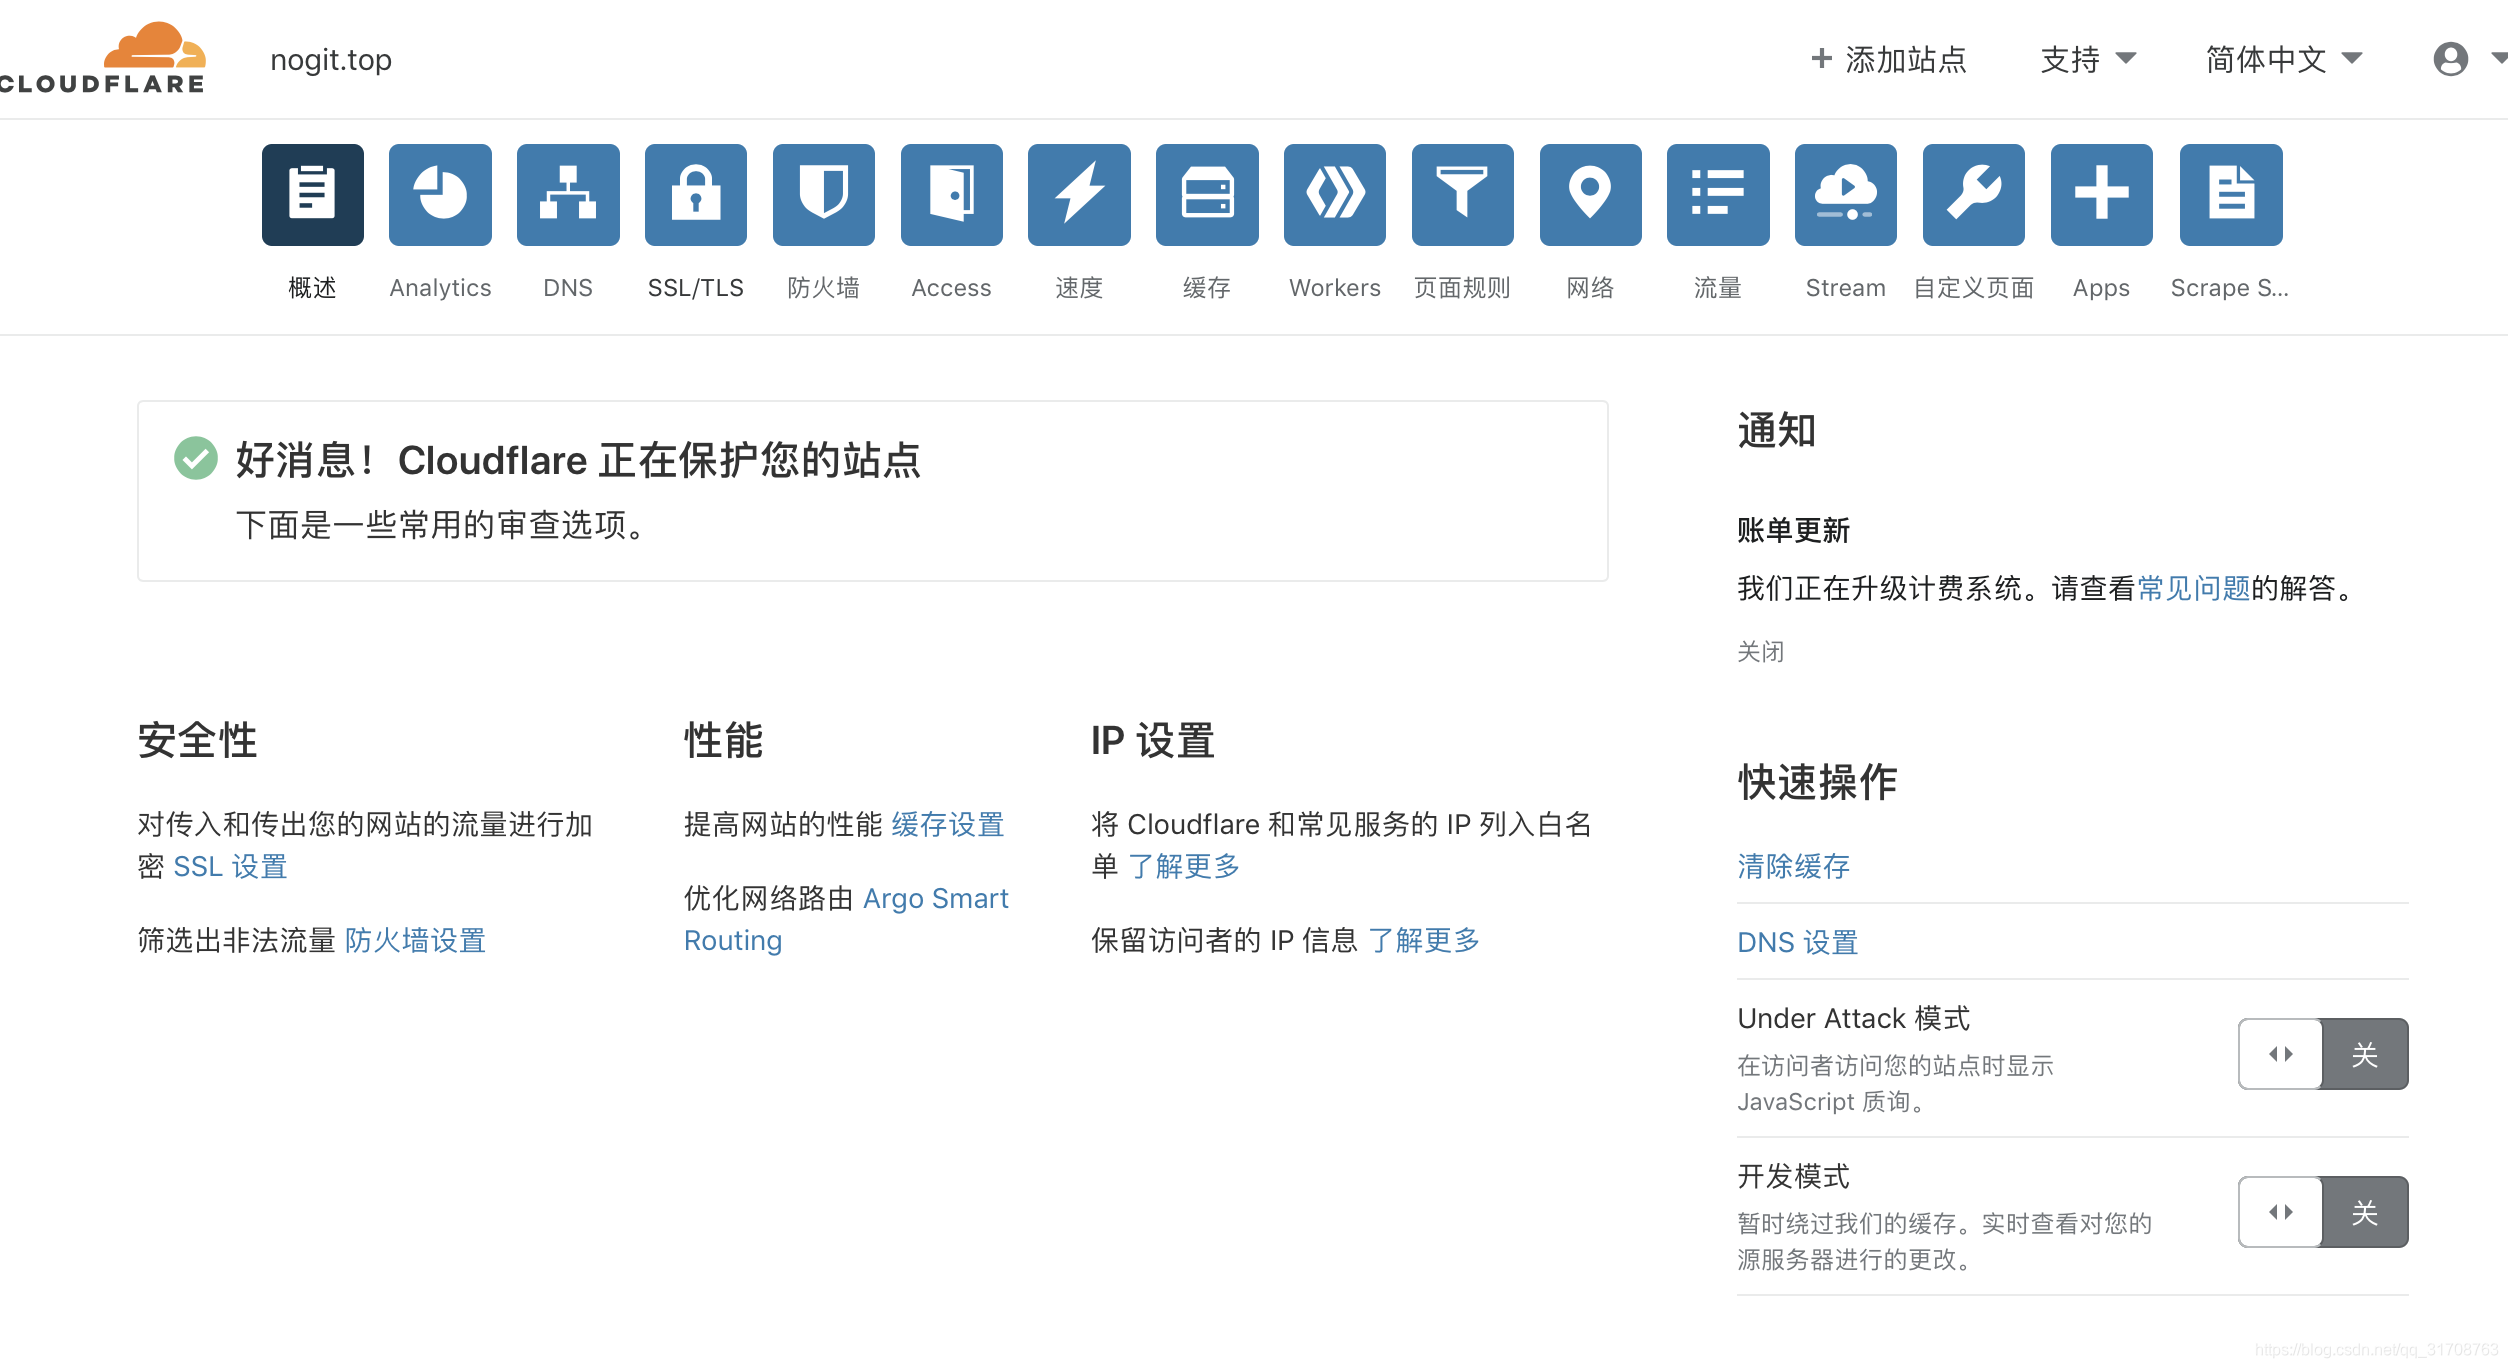The height and width of the screenshot is (1368, 2508).
Task: Open the 自定义页面 wrench icon
Action: [1974, 194]
